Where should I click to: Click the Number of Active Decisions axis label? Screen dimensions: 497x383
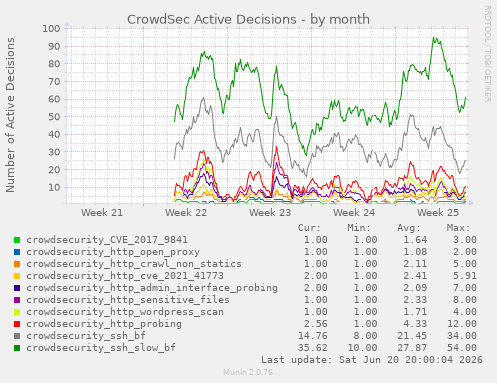tap(10, 115)
